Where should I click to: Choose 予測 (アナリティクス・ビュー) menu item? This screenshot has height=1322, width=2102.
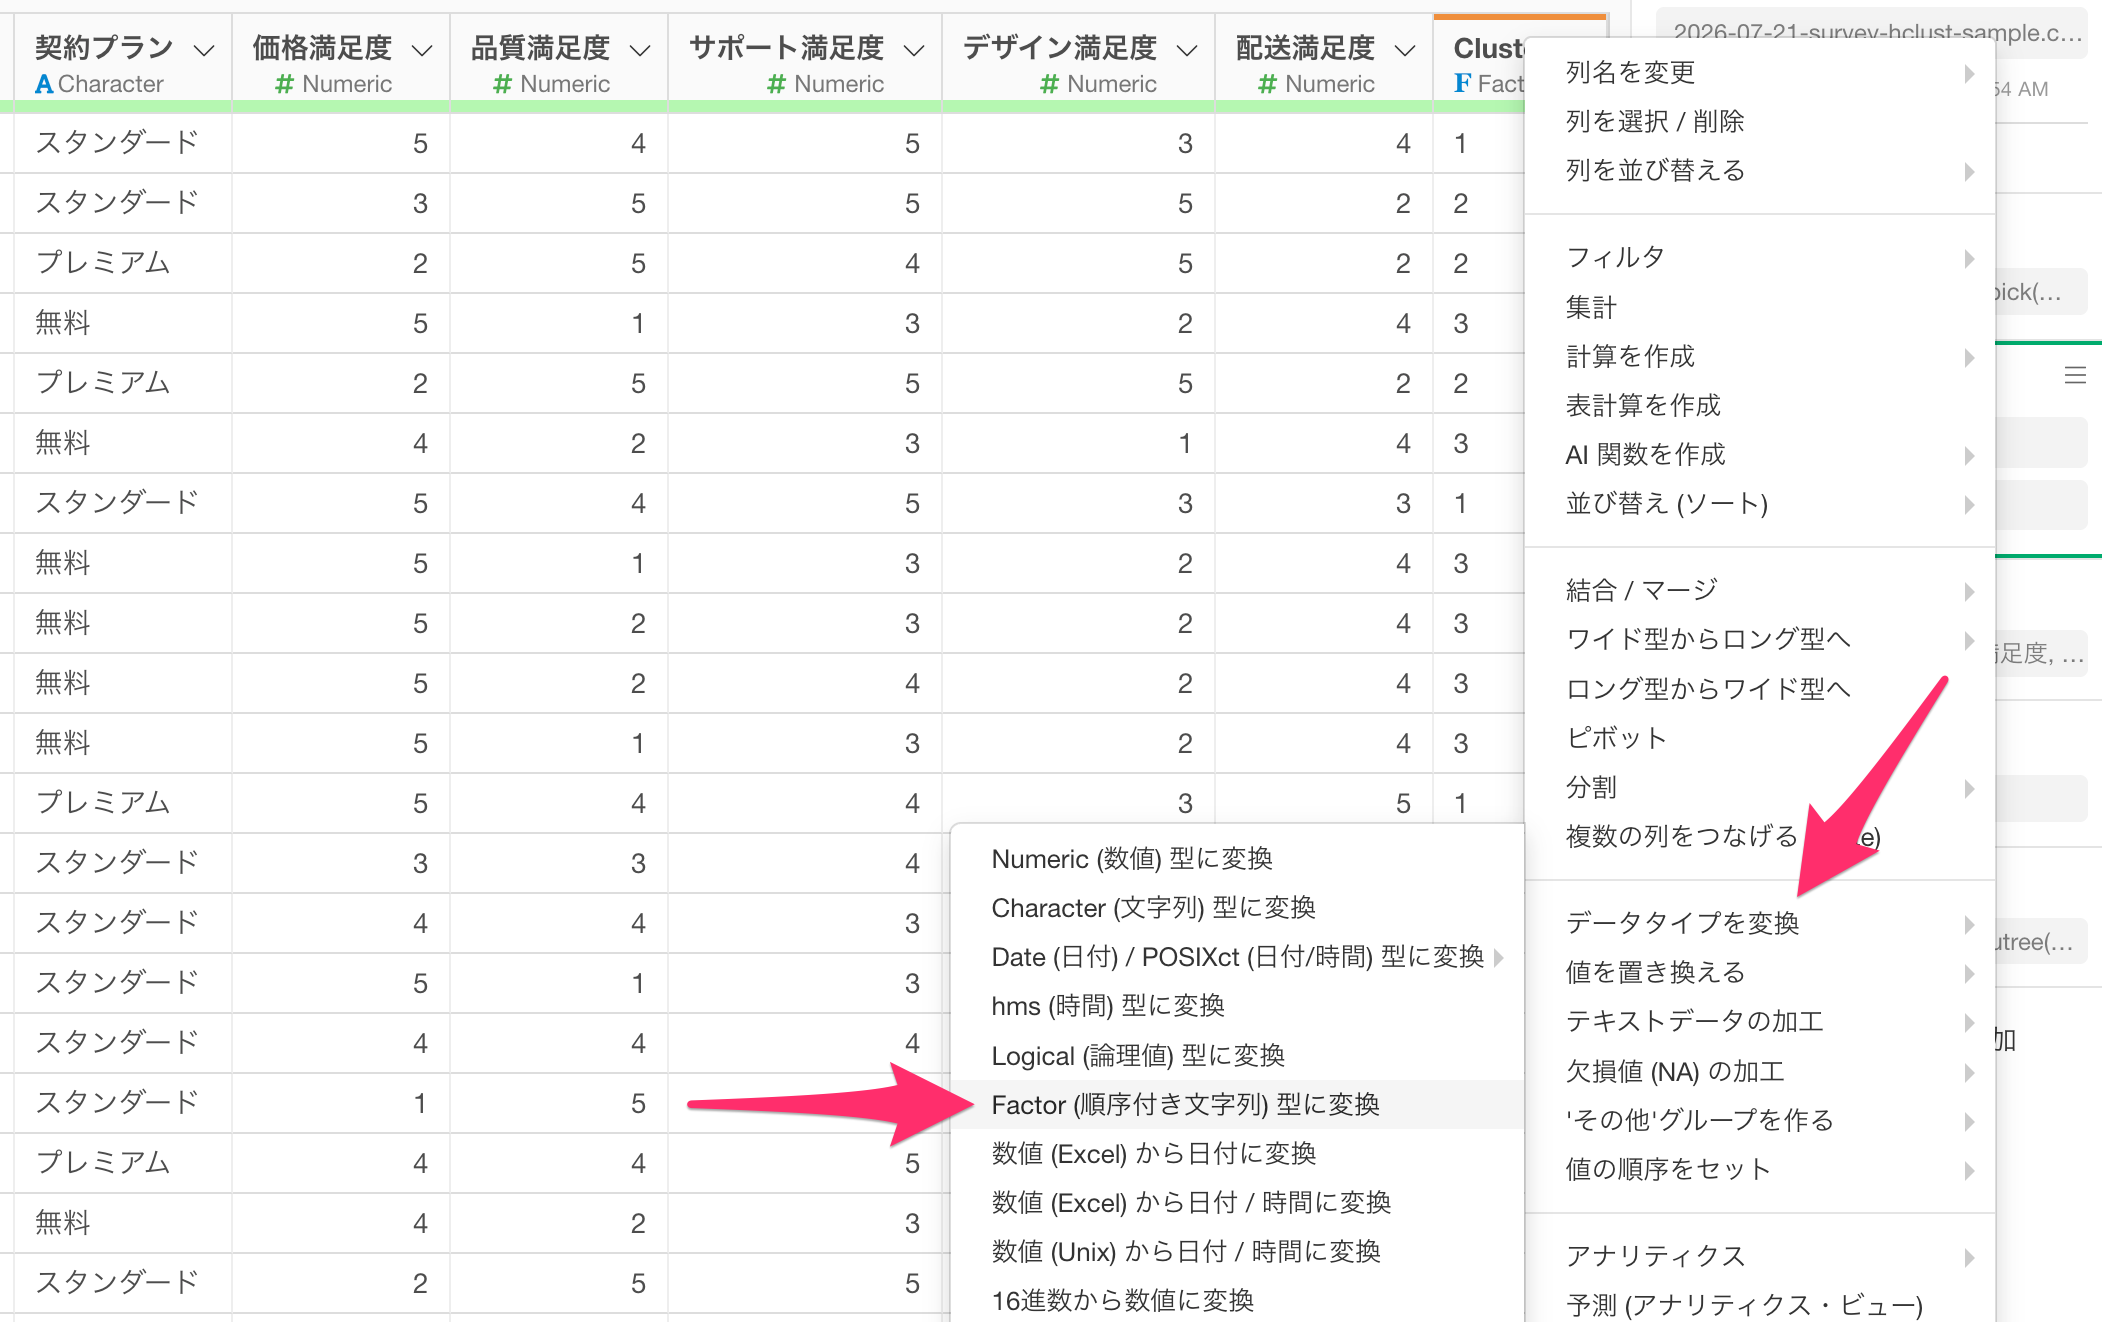pos(1760,1304)
